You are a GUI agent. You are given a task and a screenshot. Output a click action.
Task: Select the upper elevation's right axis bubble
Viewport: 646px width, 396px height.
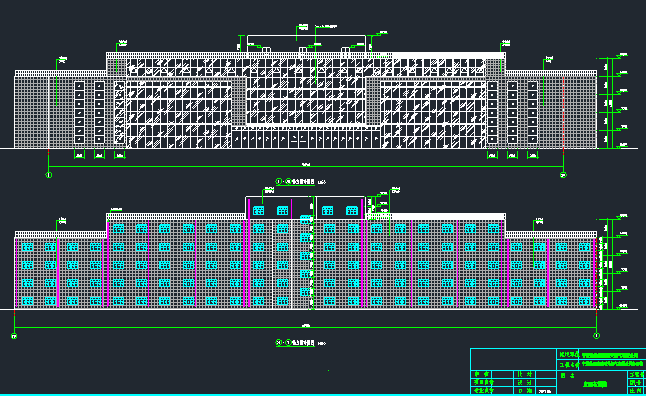coord(563,175)
